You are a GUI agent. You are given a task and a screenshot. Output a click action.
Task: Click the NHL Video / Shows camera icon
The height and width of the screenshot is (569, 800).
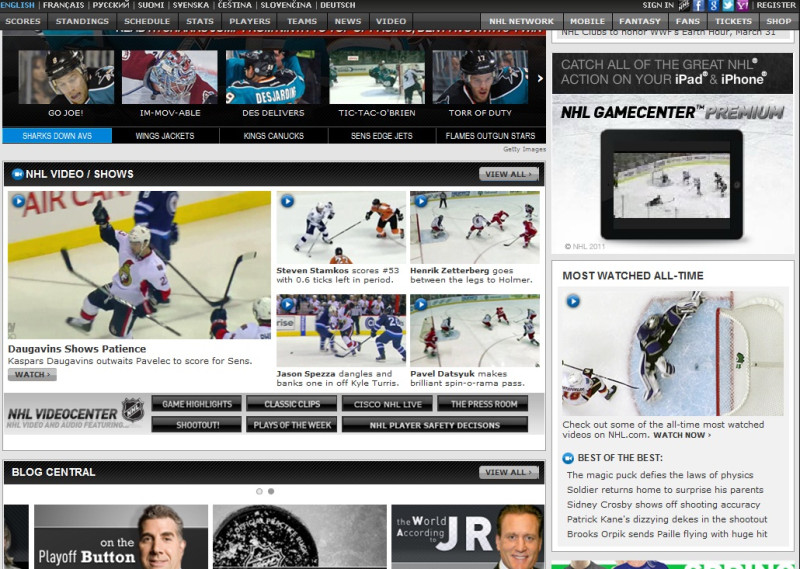pyautogui.click(x=17, y=174)
